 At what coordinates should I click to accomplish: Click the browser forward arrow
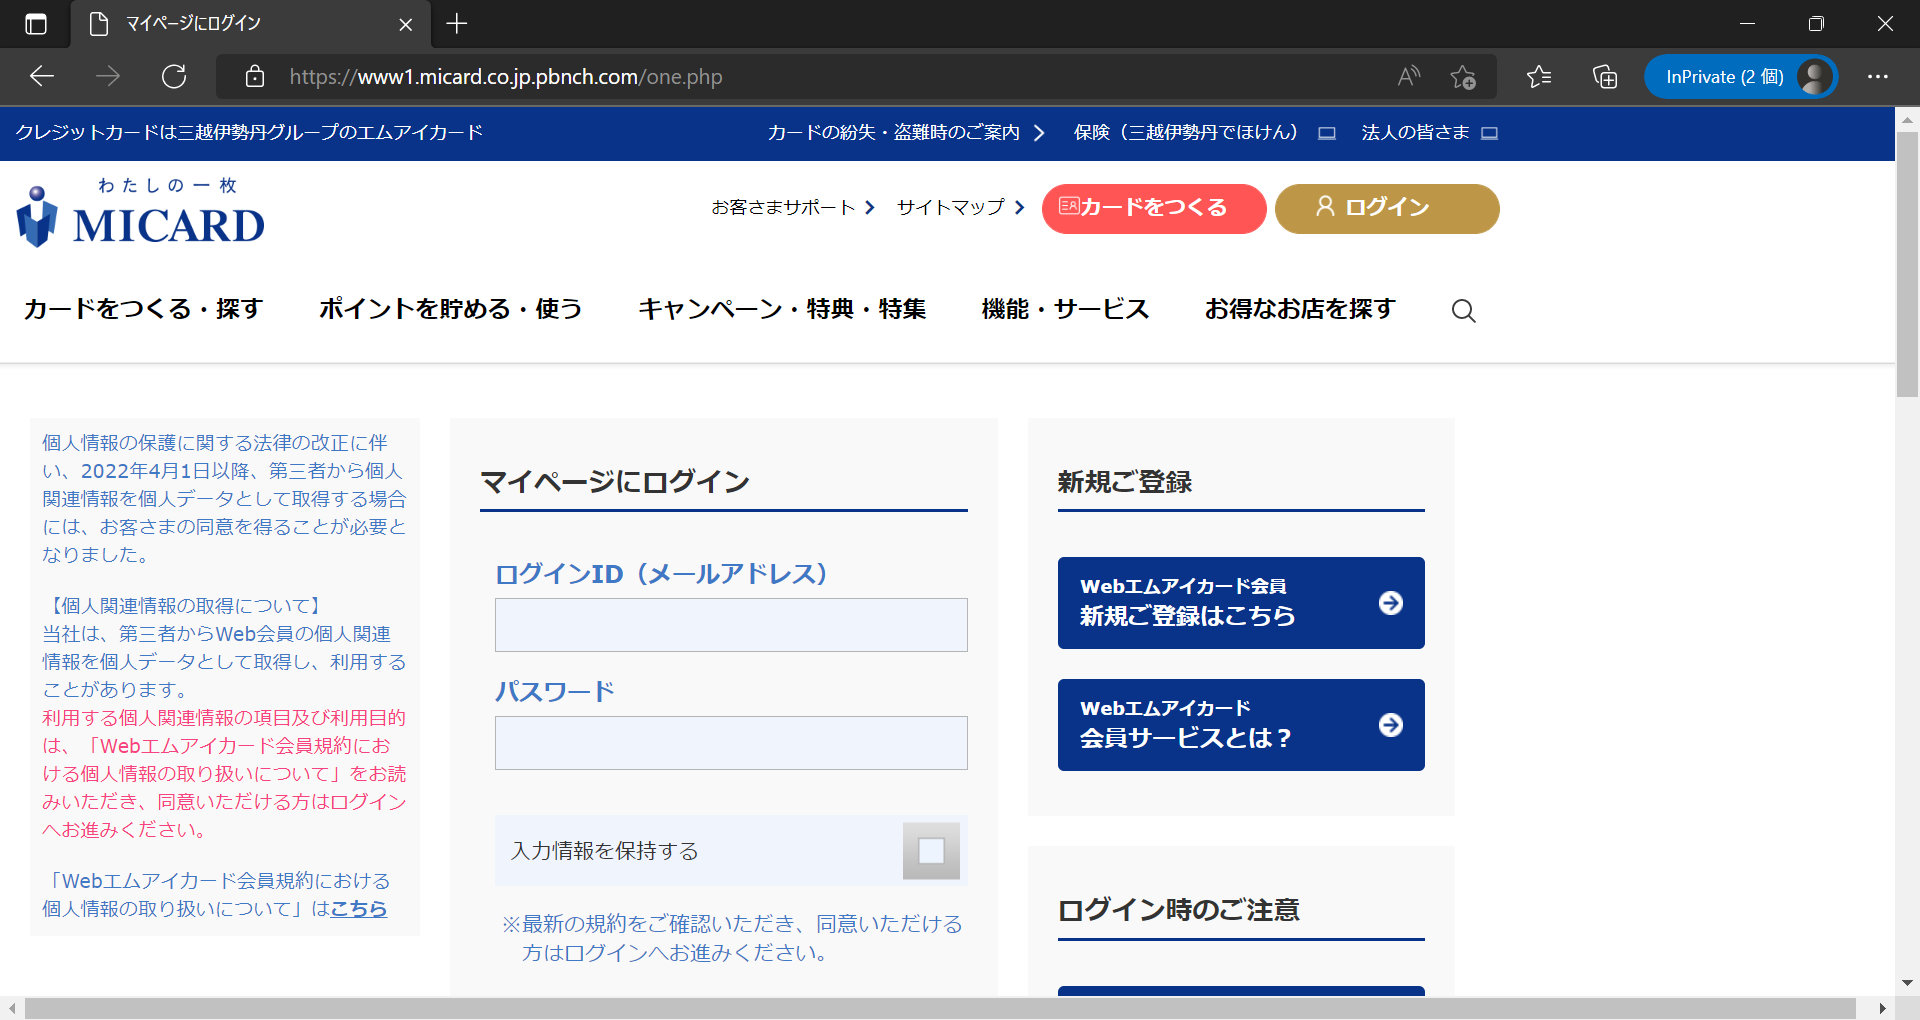click(108, 77)
